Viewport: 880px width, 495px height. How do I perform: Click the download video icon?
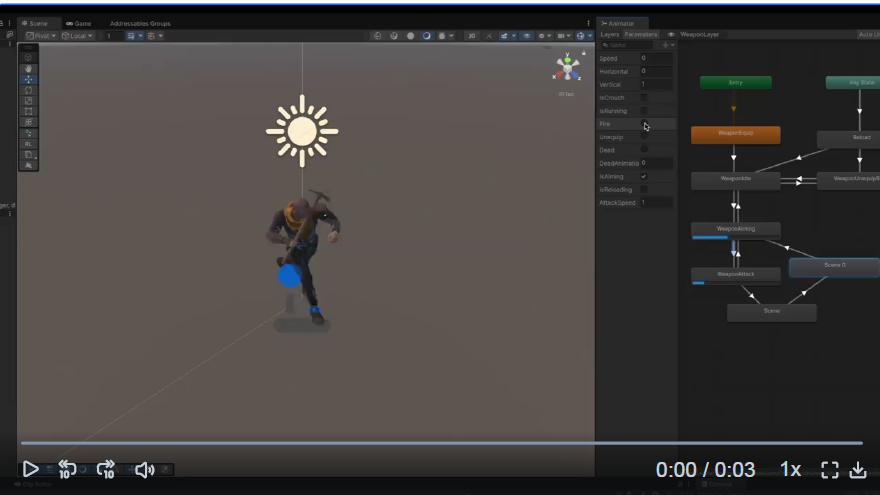(857, 470)
